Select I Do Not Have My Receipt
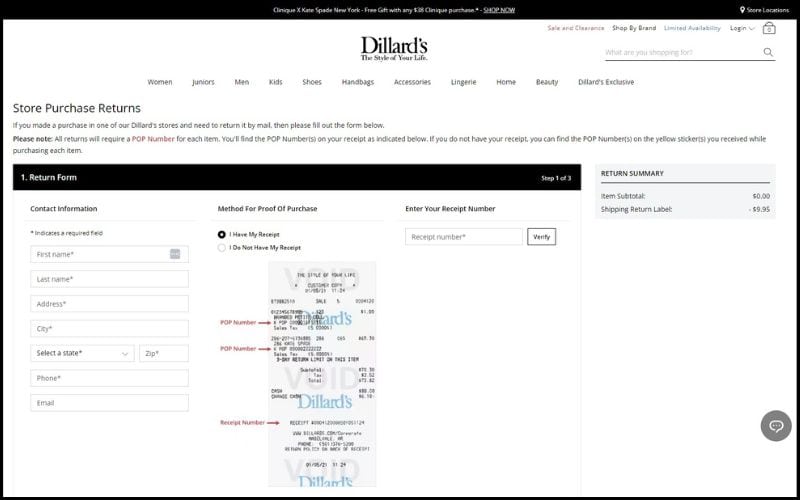 tap(221, 247)
